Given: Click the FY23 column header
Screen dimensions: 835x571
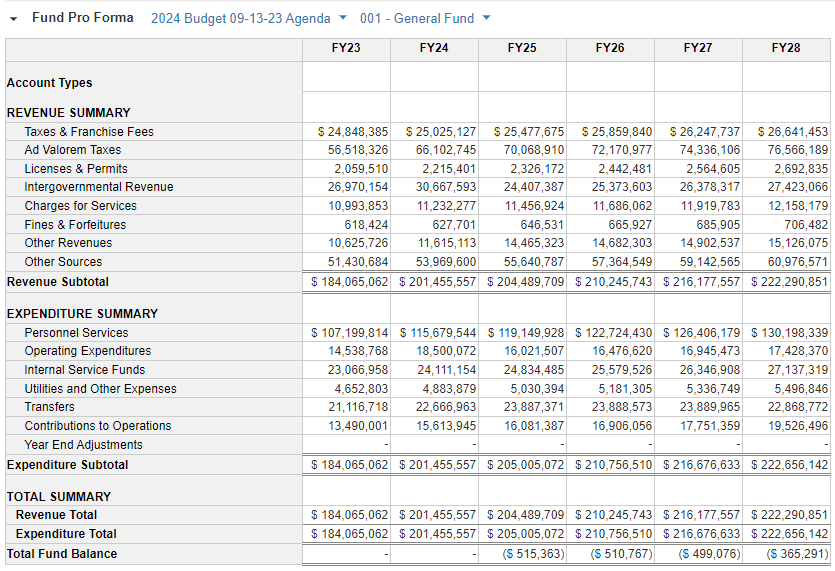Looking at the screenshot, I should [346, 48].
